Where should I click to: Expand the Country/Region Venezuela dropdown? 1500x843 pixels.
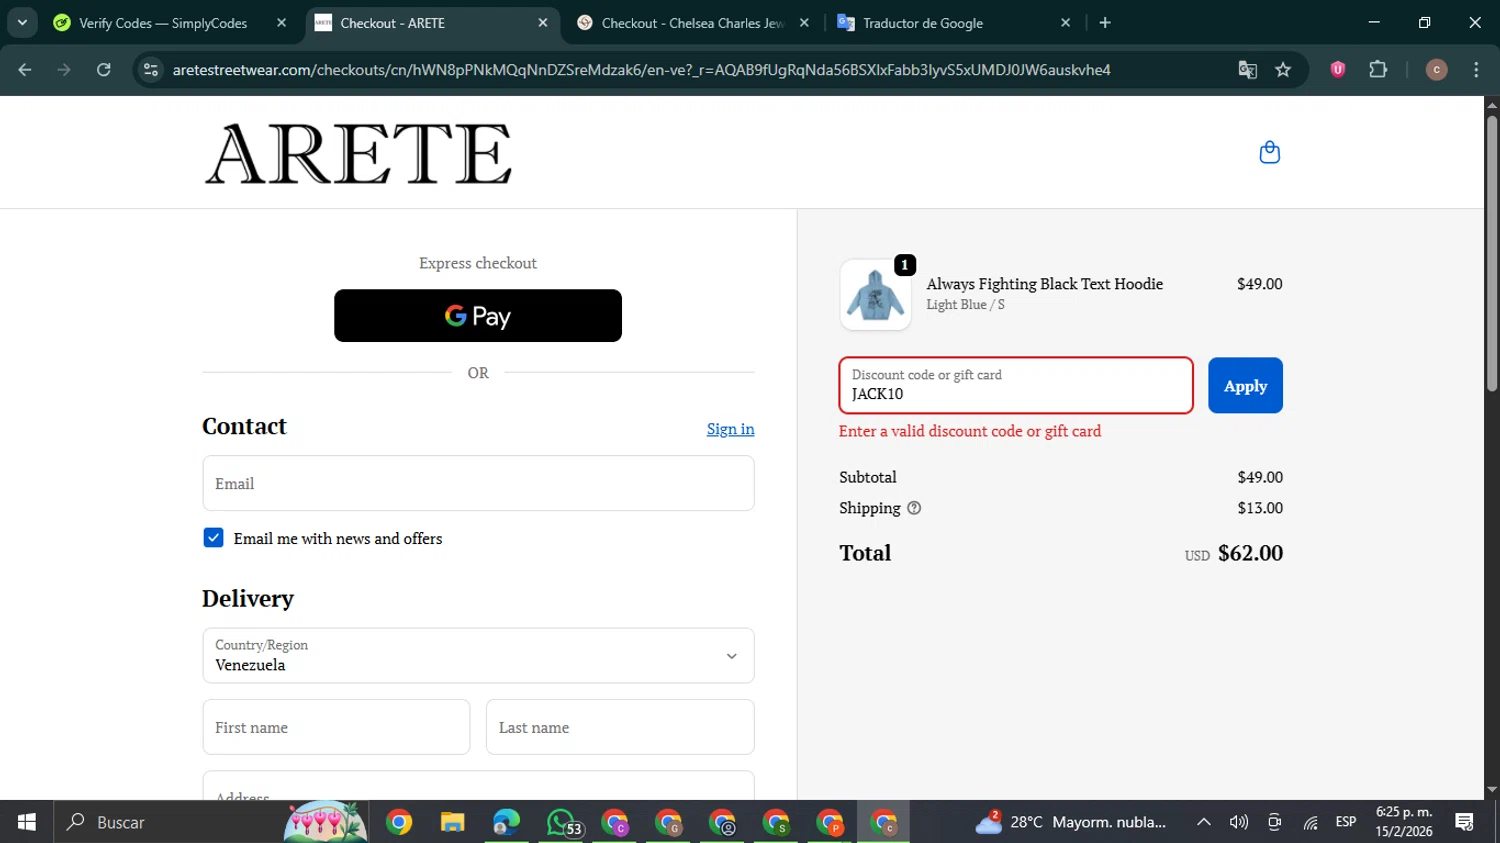pos(478,656)
